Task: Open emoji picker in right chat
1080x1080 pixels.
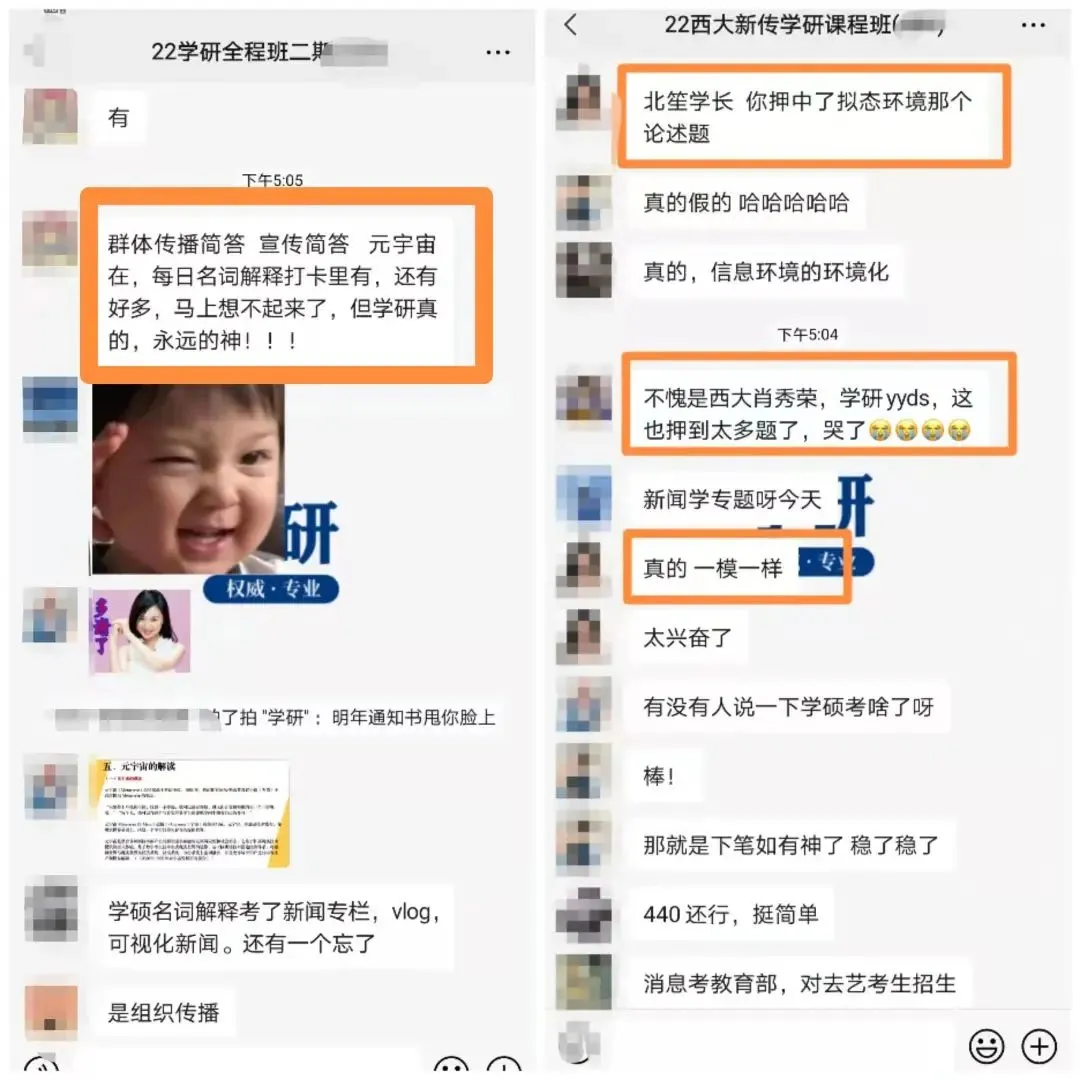Action: [x=986, y=1046]
